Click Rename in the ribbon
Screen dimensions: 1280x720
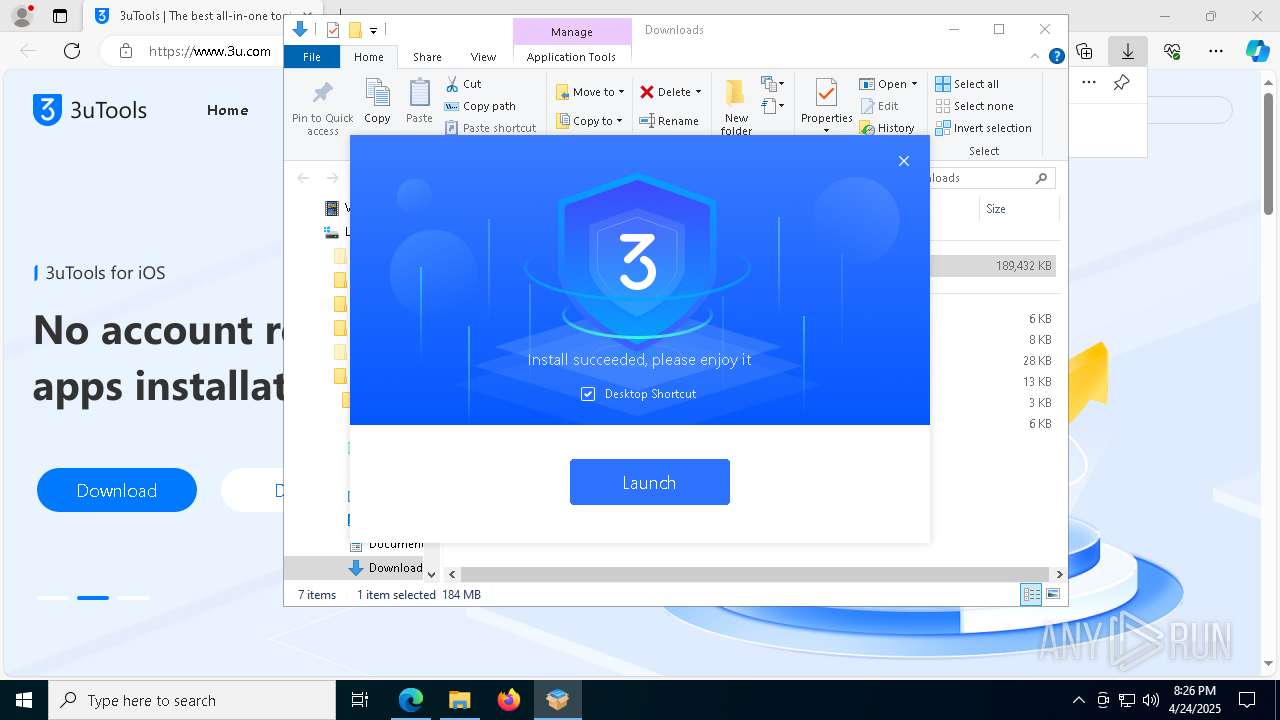pyautogui.click(x=669, y=121)
